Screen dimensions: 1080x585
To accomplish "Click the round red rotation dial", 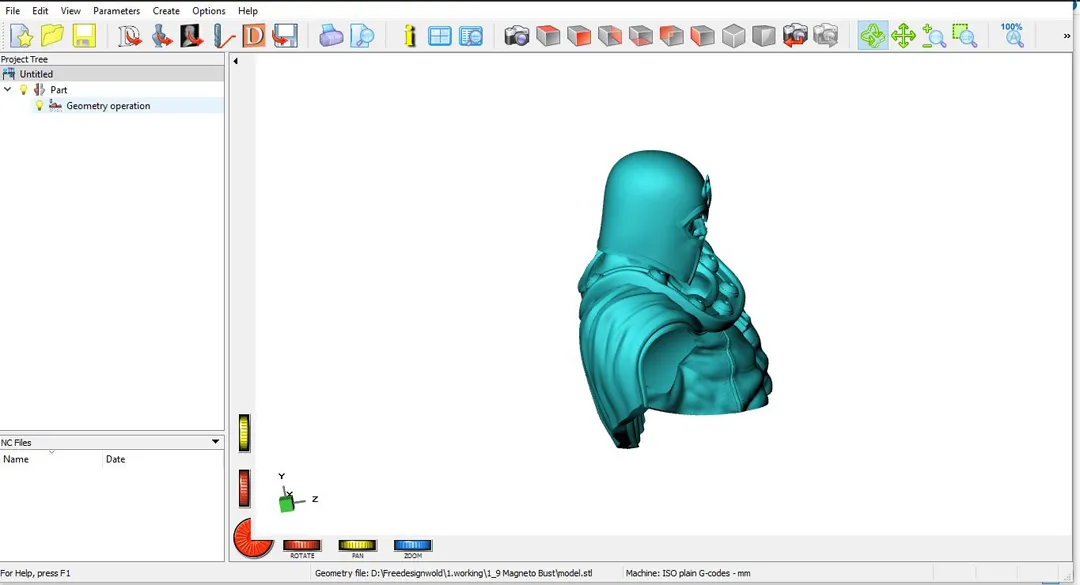I will tap(253, 538).
